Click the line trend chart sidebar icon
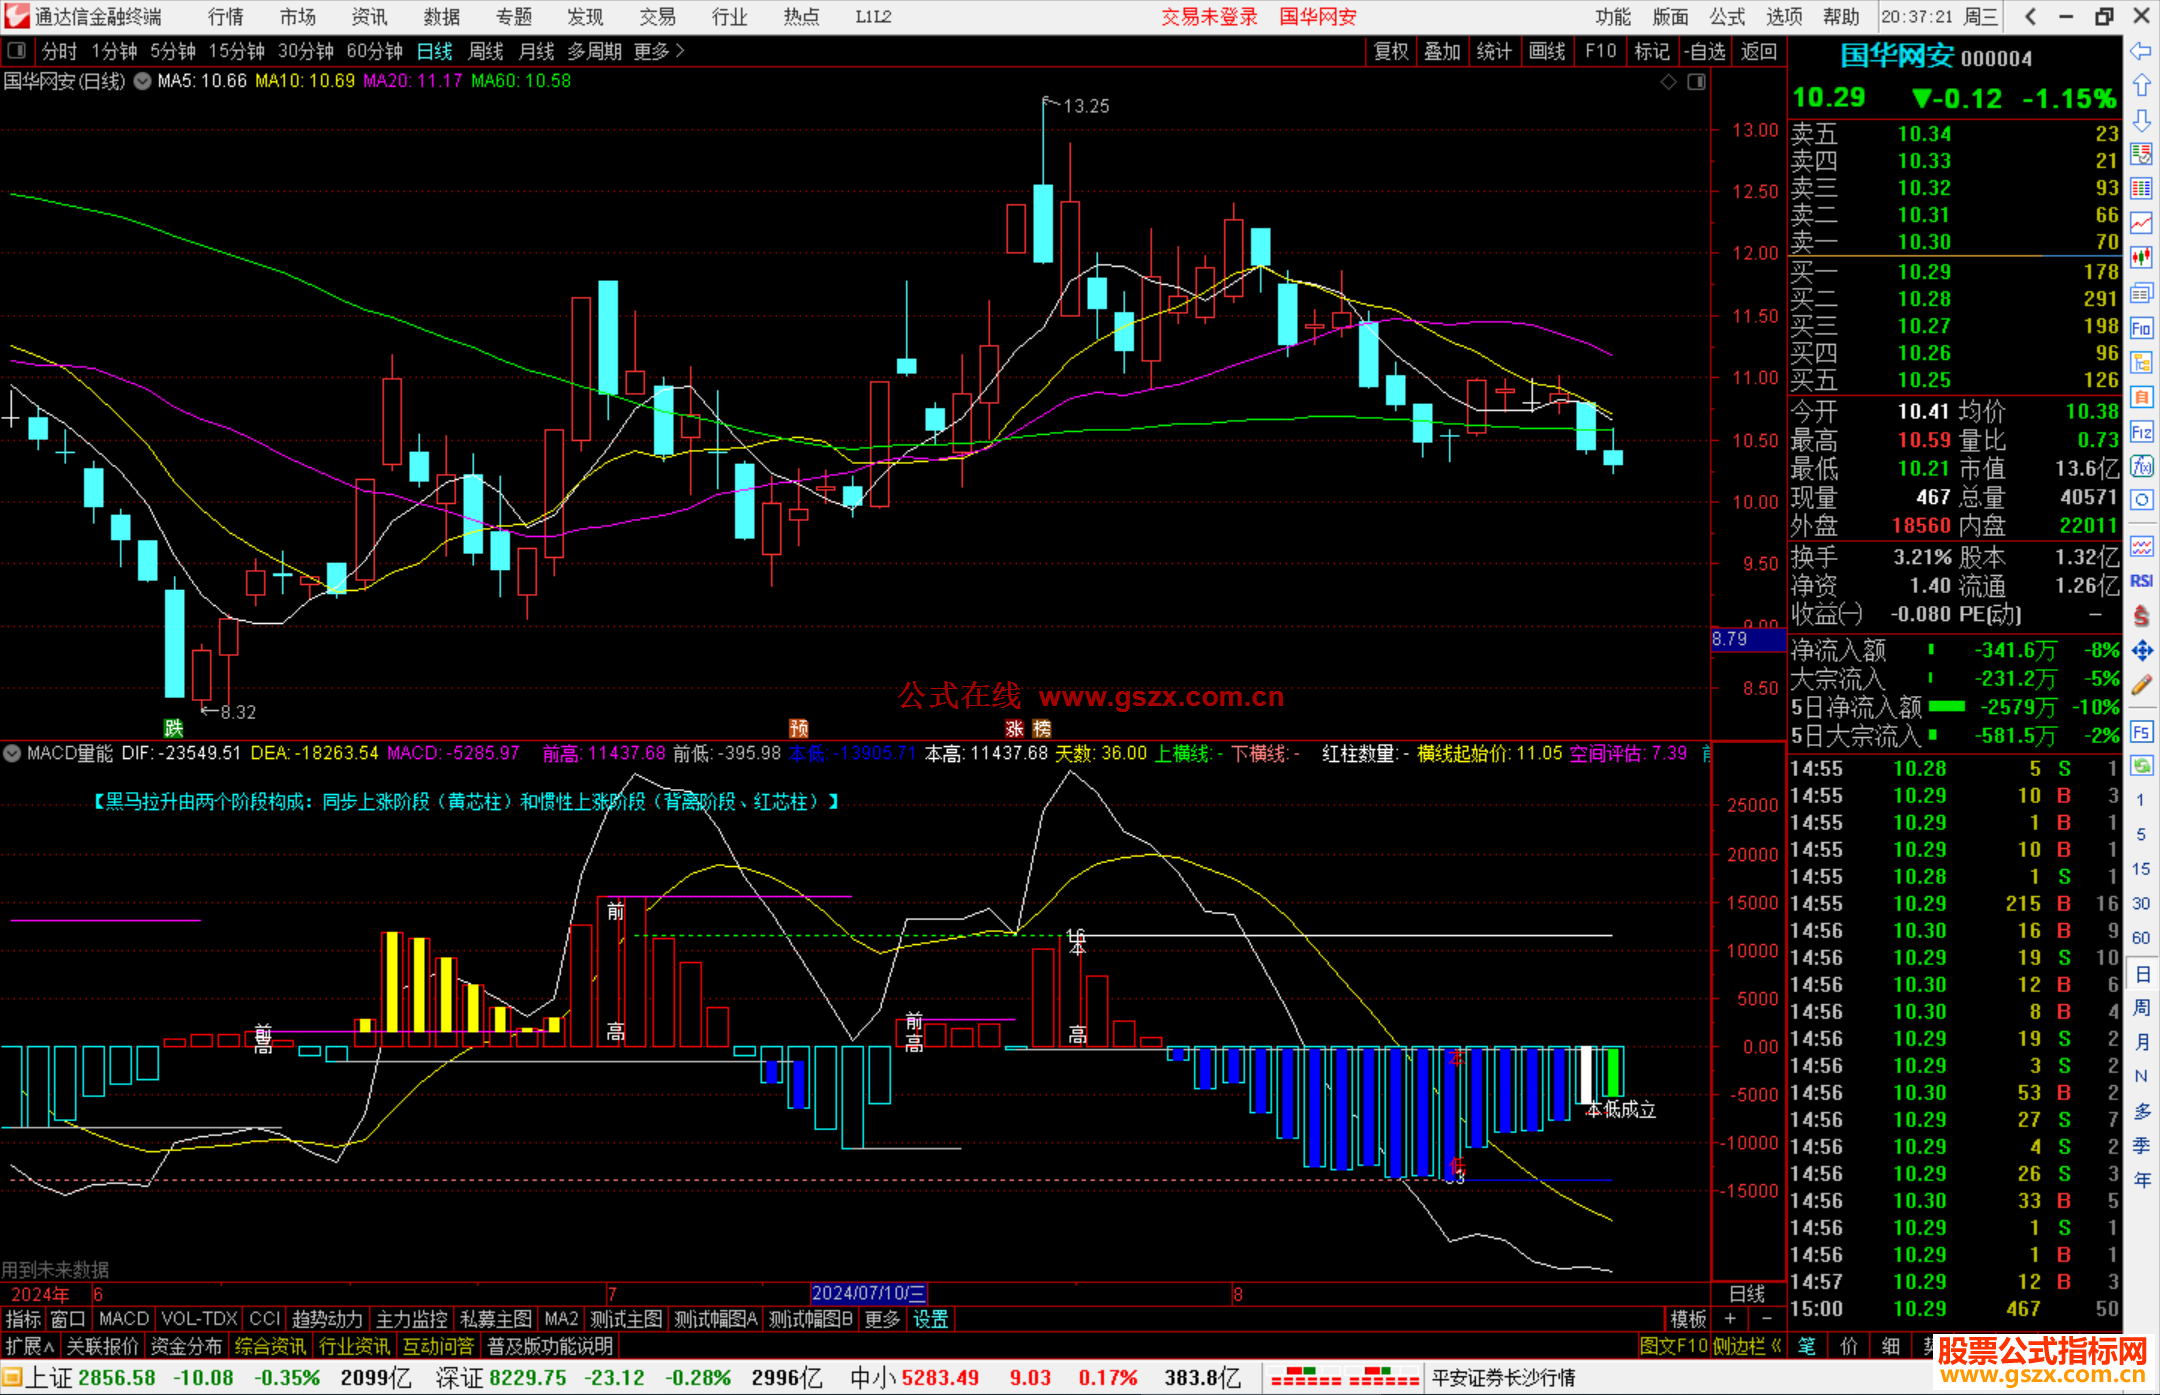The image size is (2160, 1395). (2141, 223)
